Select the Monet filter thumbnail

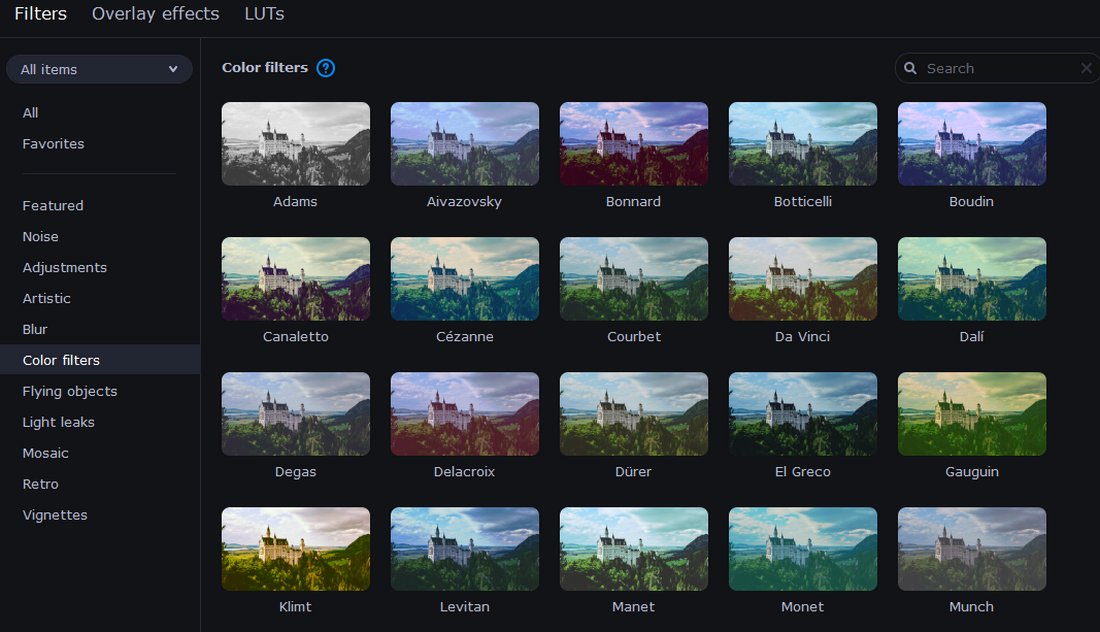tap(803, 549)
